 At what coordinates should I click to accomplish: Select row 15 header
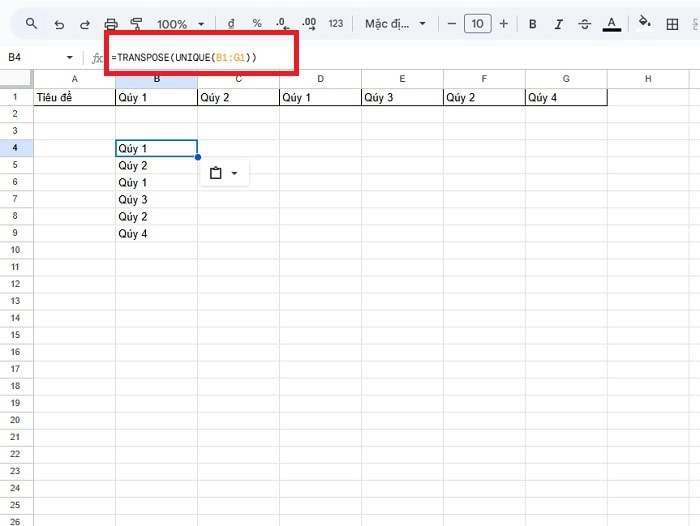click(16, 335)
